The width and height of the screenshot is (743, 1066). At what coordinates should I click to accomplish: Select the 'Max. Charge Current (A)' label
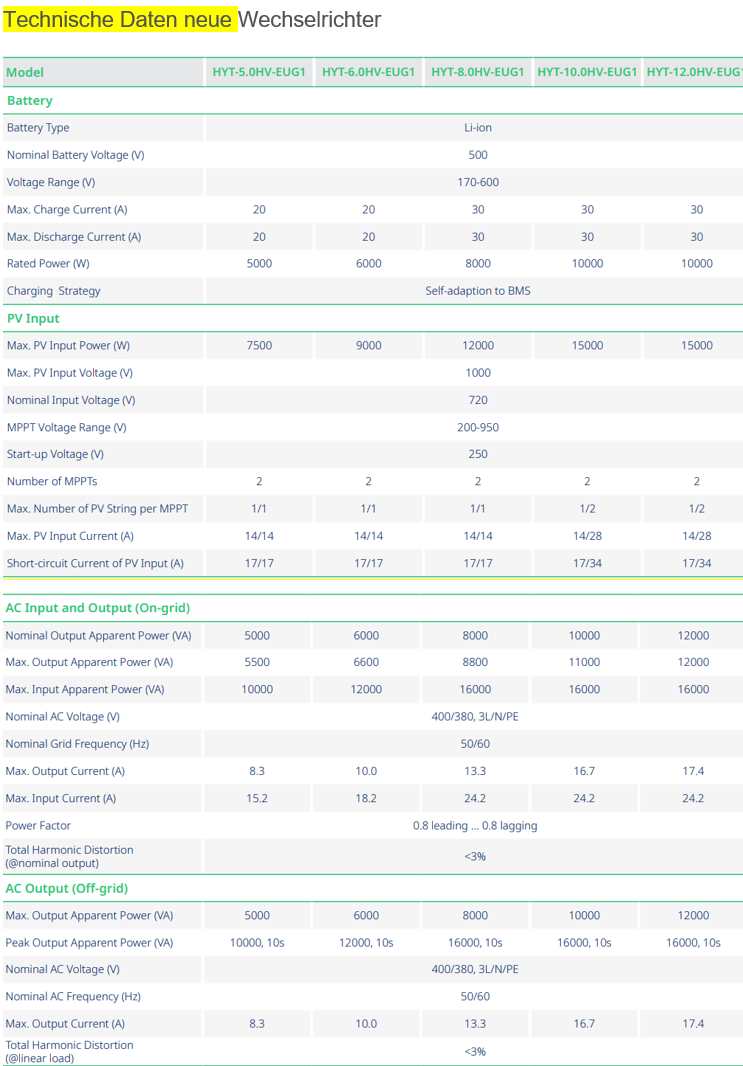pyautogui.click(x=67, y=209)
